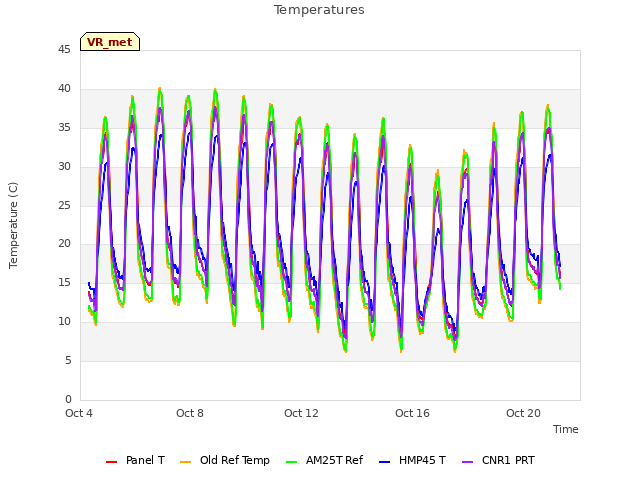Toggle CNR1 PRT legend entry
Viewport: 640px width, 480px height.
498,460
